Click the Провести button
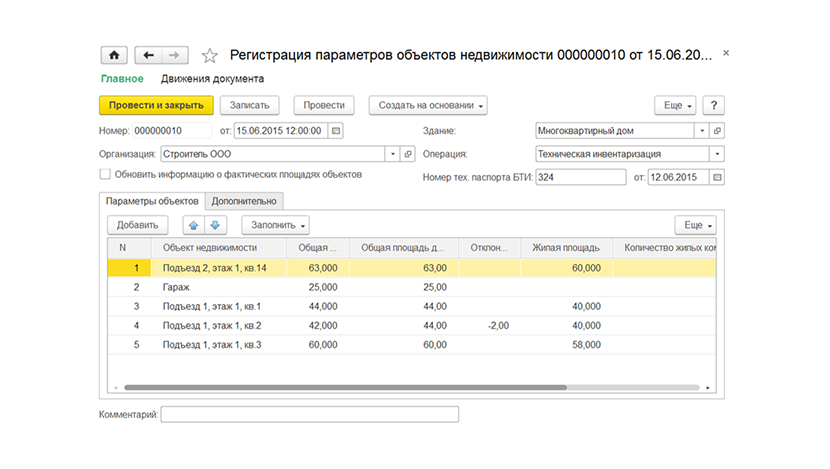 click(x=324, y=105)
